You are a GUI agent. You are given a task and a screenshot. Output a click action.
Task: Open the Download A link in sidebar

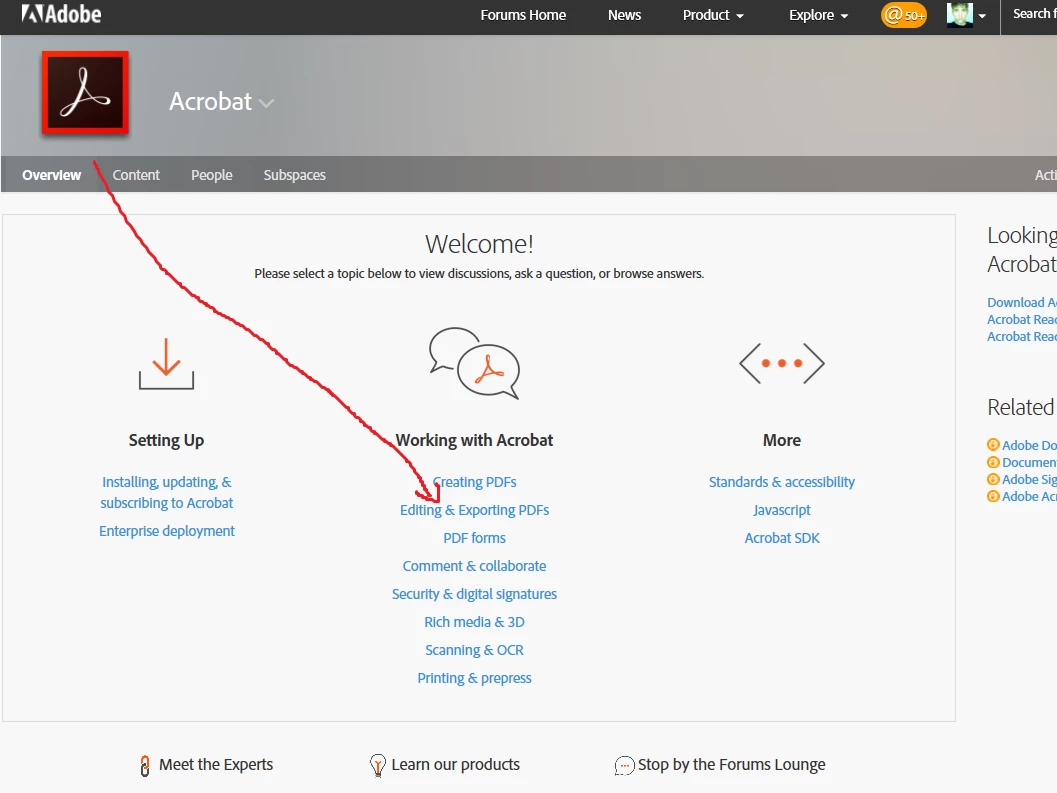tap(1022, 302)
